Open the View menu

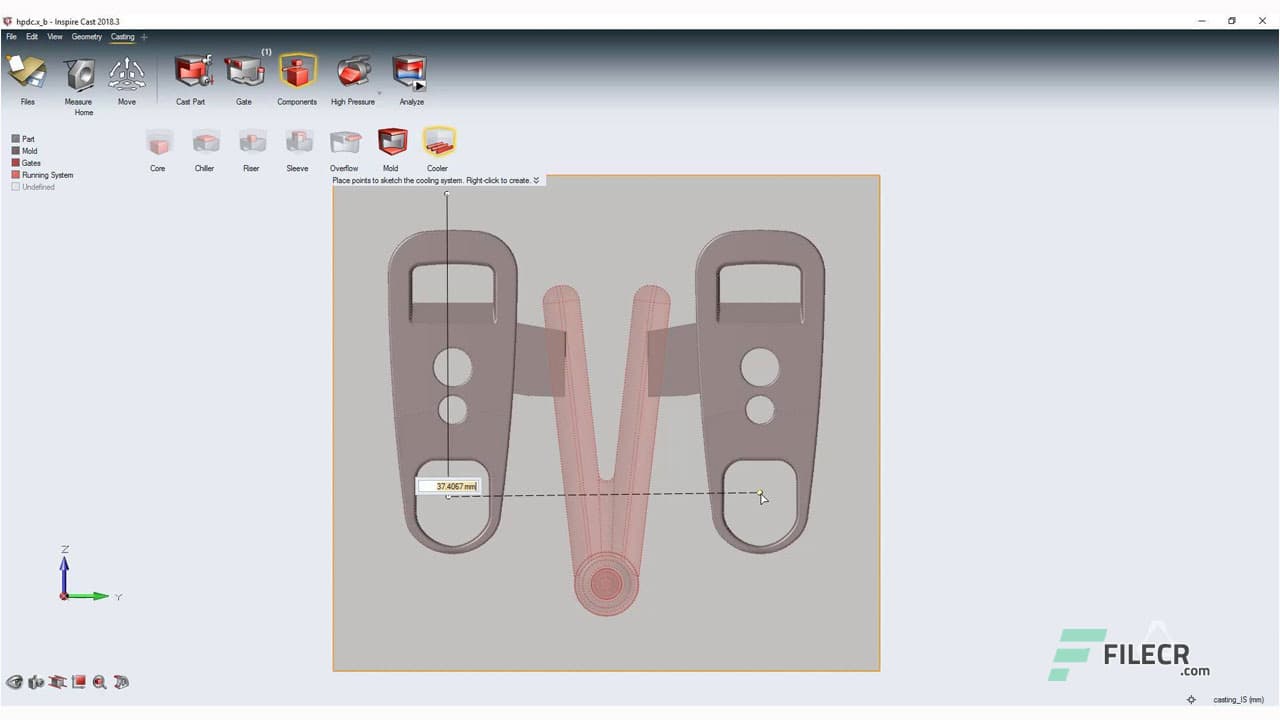(55, 37)
